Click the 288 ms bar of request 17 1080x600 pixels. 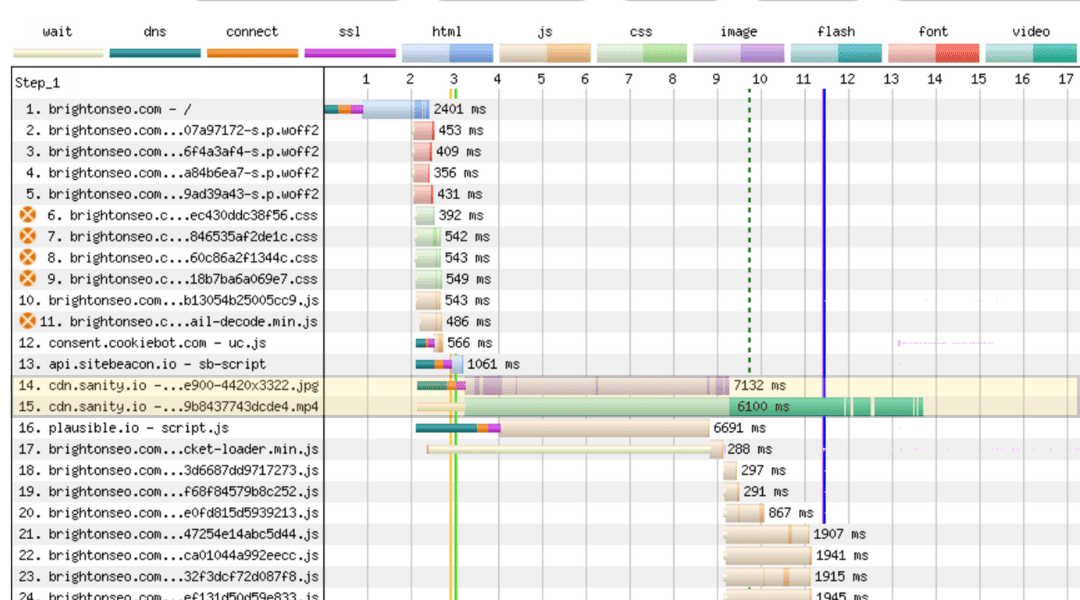(x=575, y=449)
